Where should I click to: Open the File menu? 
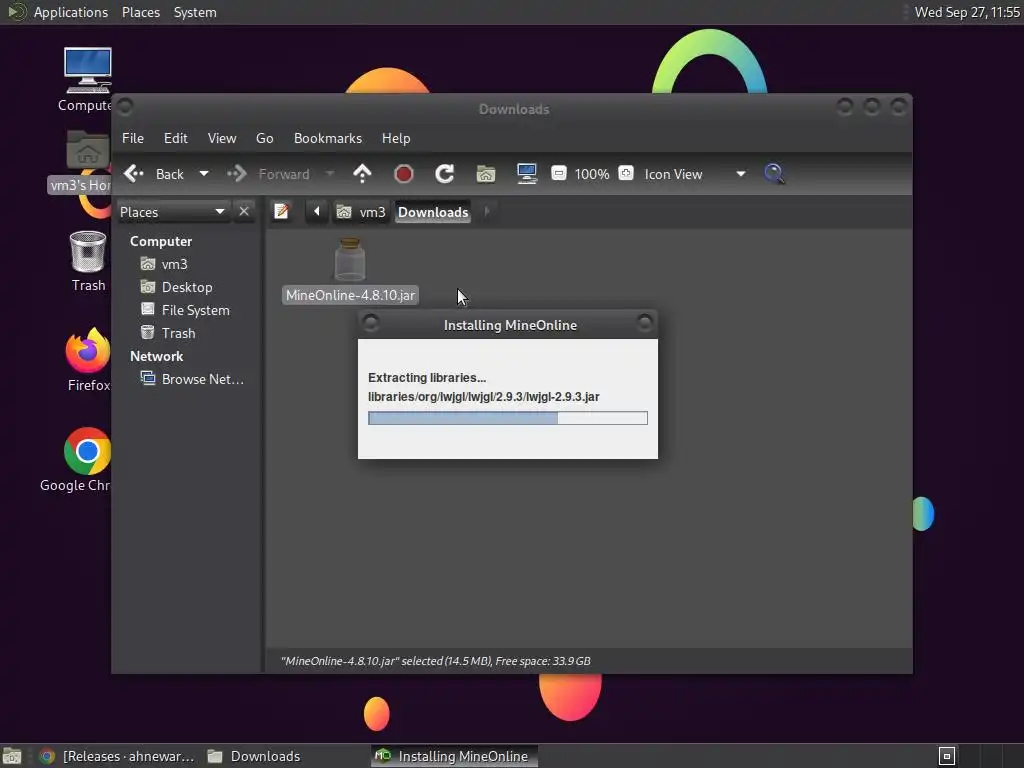point(133,138)
